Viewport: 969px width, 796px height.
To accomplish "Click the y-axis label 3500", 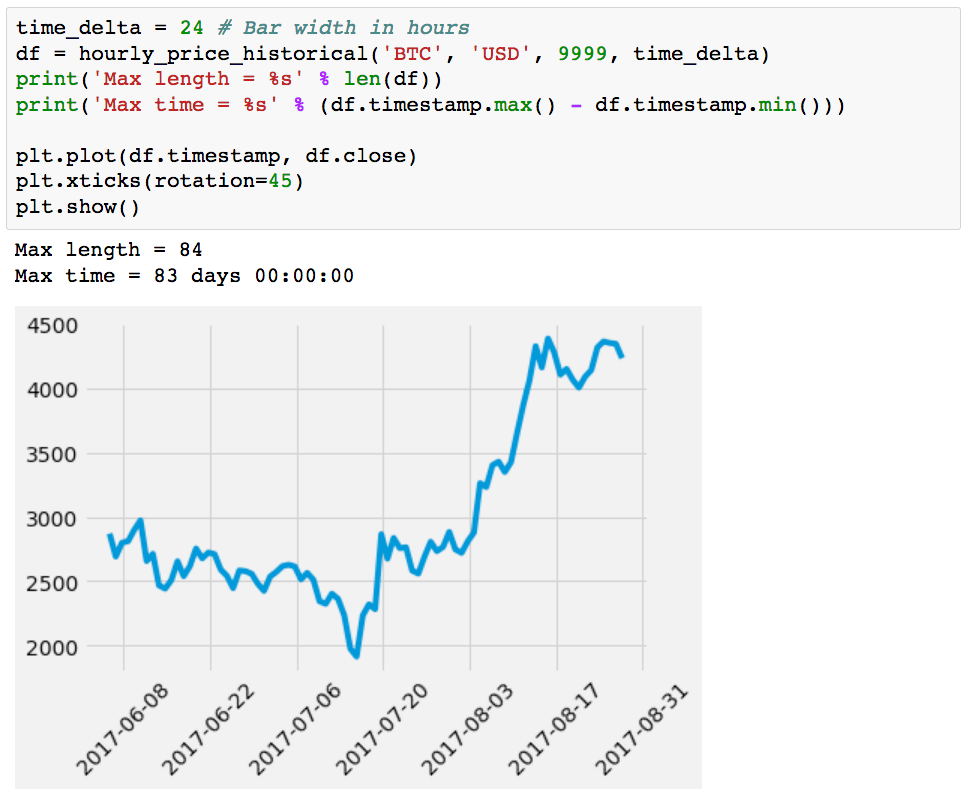I will [x=52, y=454].
